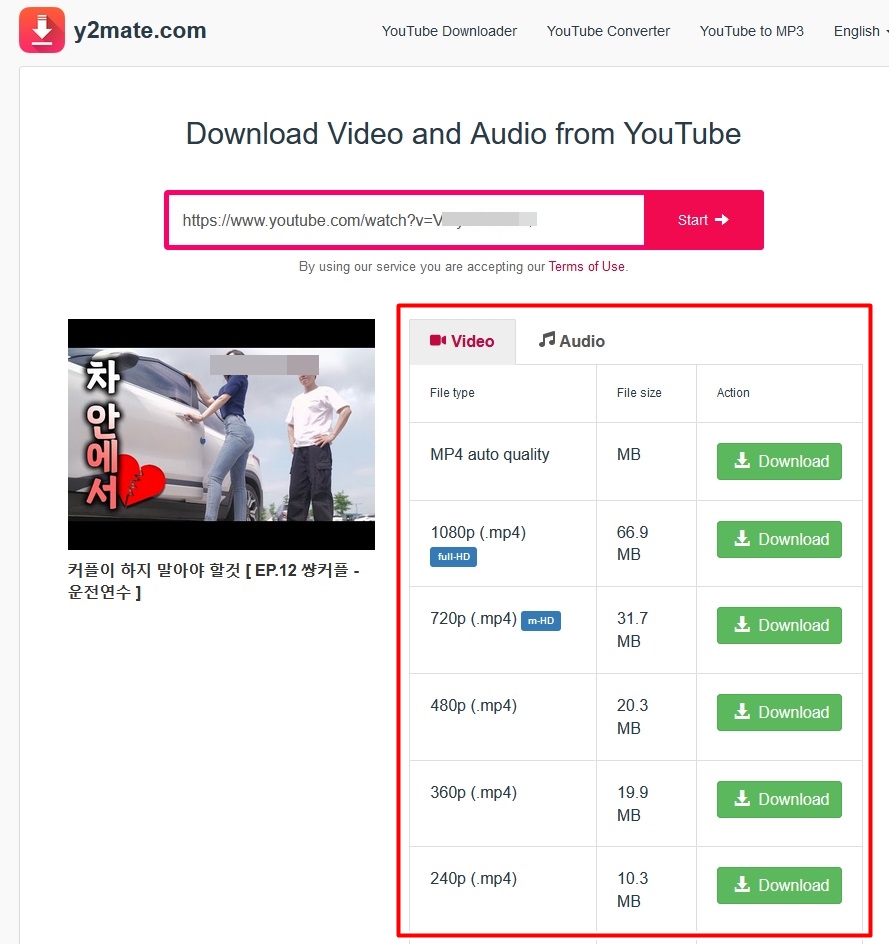This screenshot has height=944, width=889.
Task: Download the 1080p mp4 file
Action: click(779, 539)
